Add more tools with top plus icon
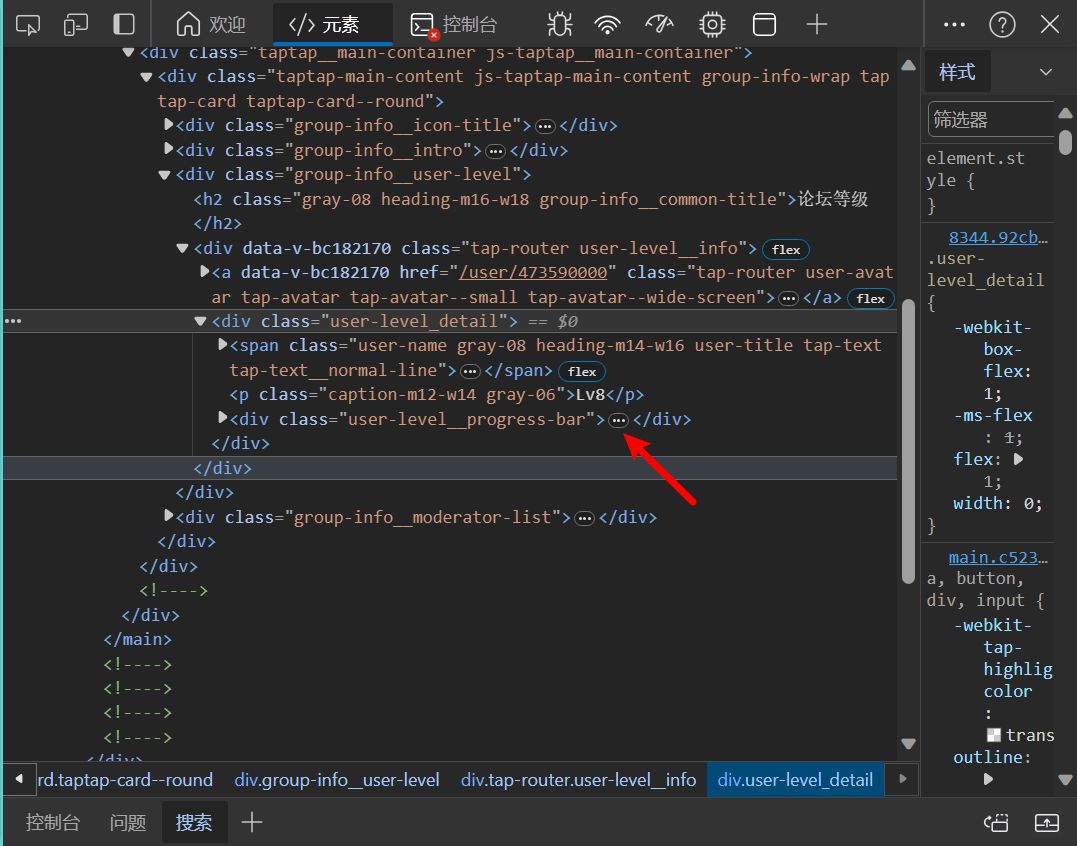This screenshot has width=1077, height=846. [x=817, y=25]
